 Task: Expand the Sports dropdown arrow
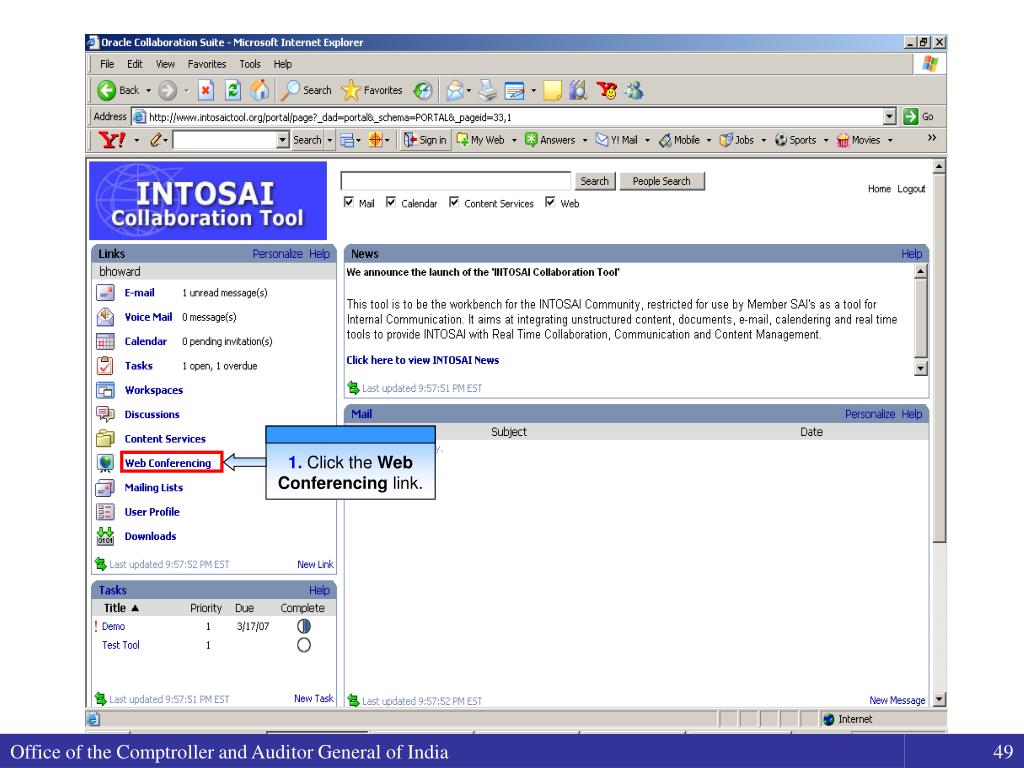[825, 140]
